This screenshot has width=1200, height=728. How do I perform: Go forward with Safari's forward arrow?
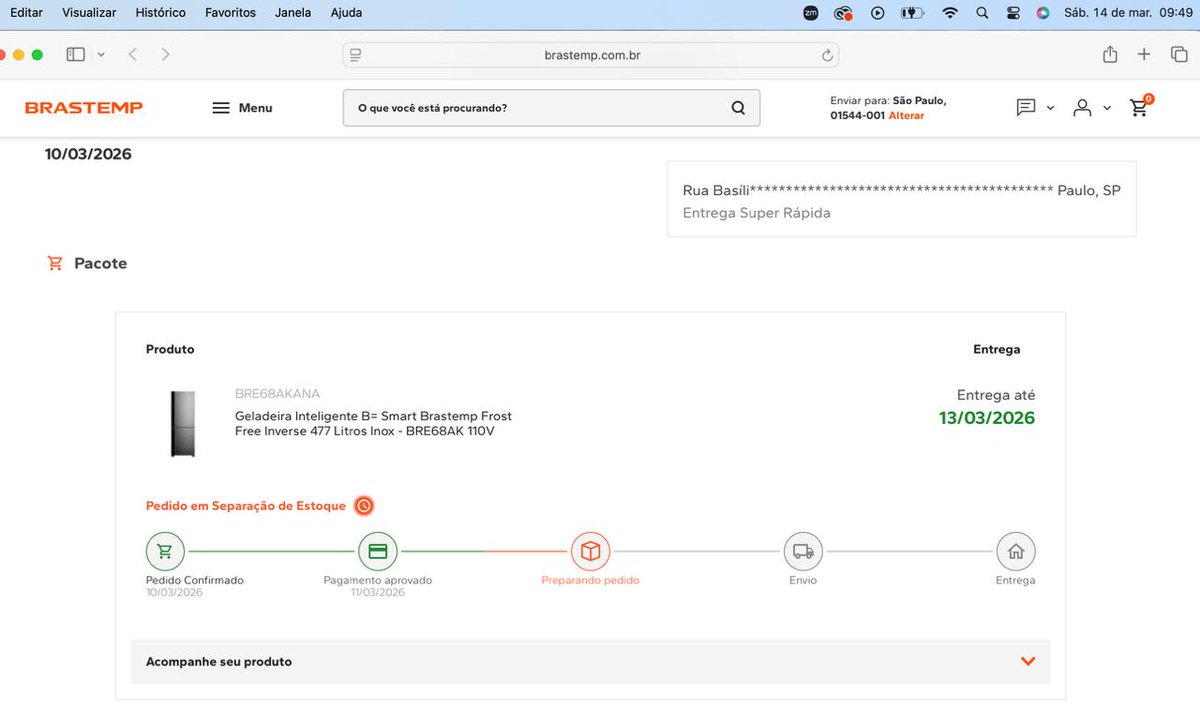(165, 55)
